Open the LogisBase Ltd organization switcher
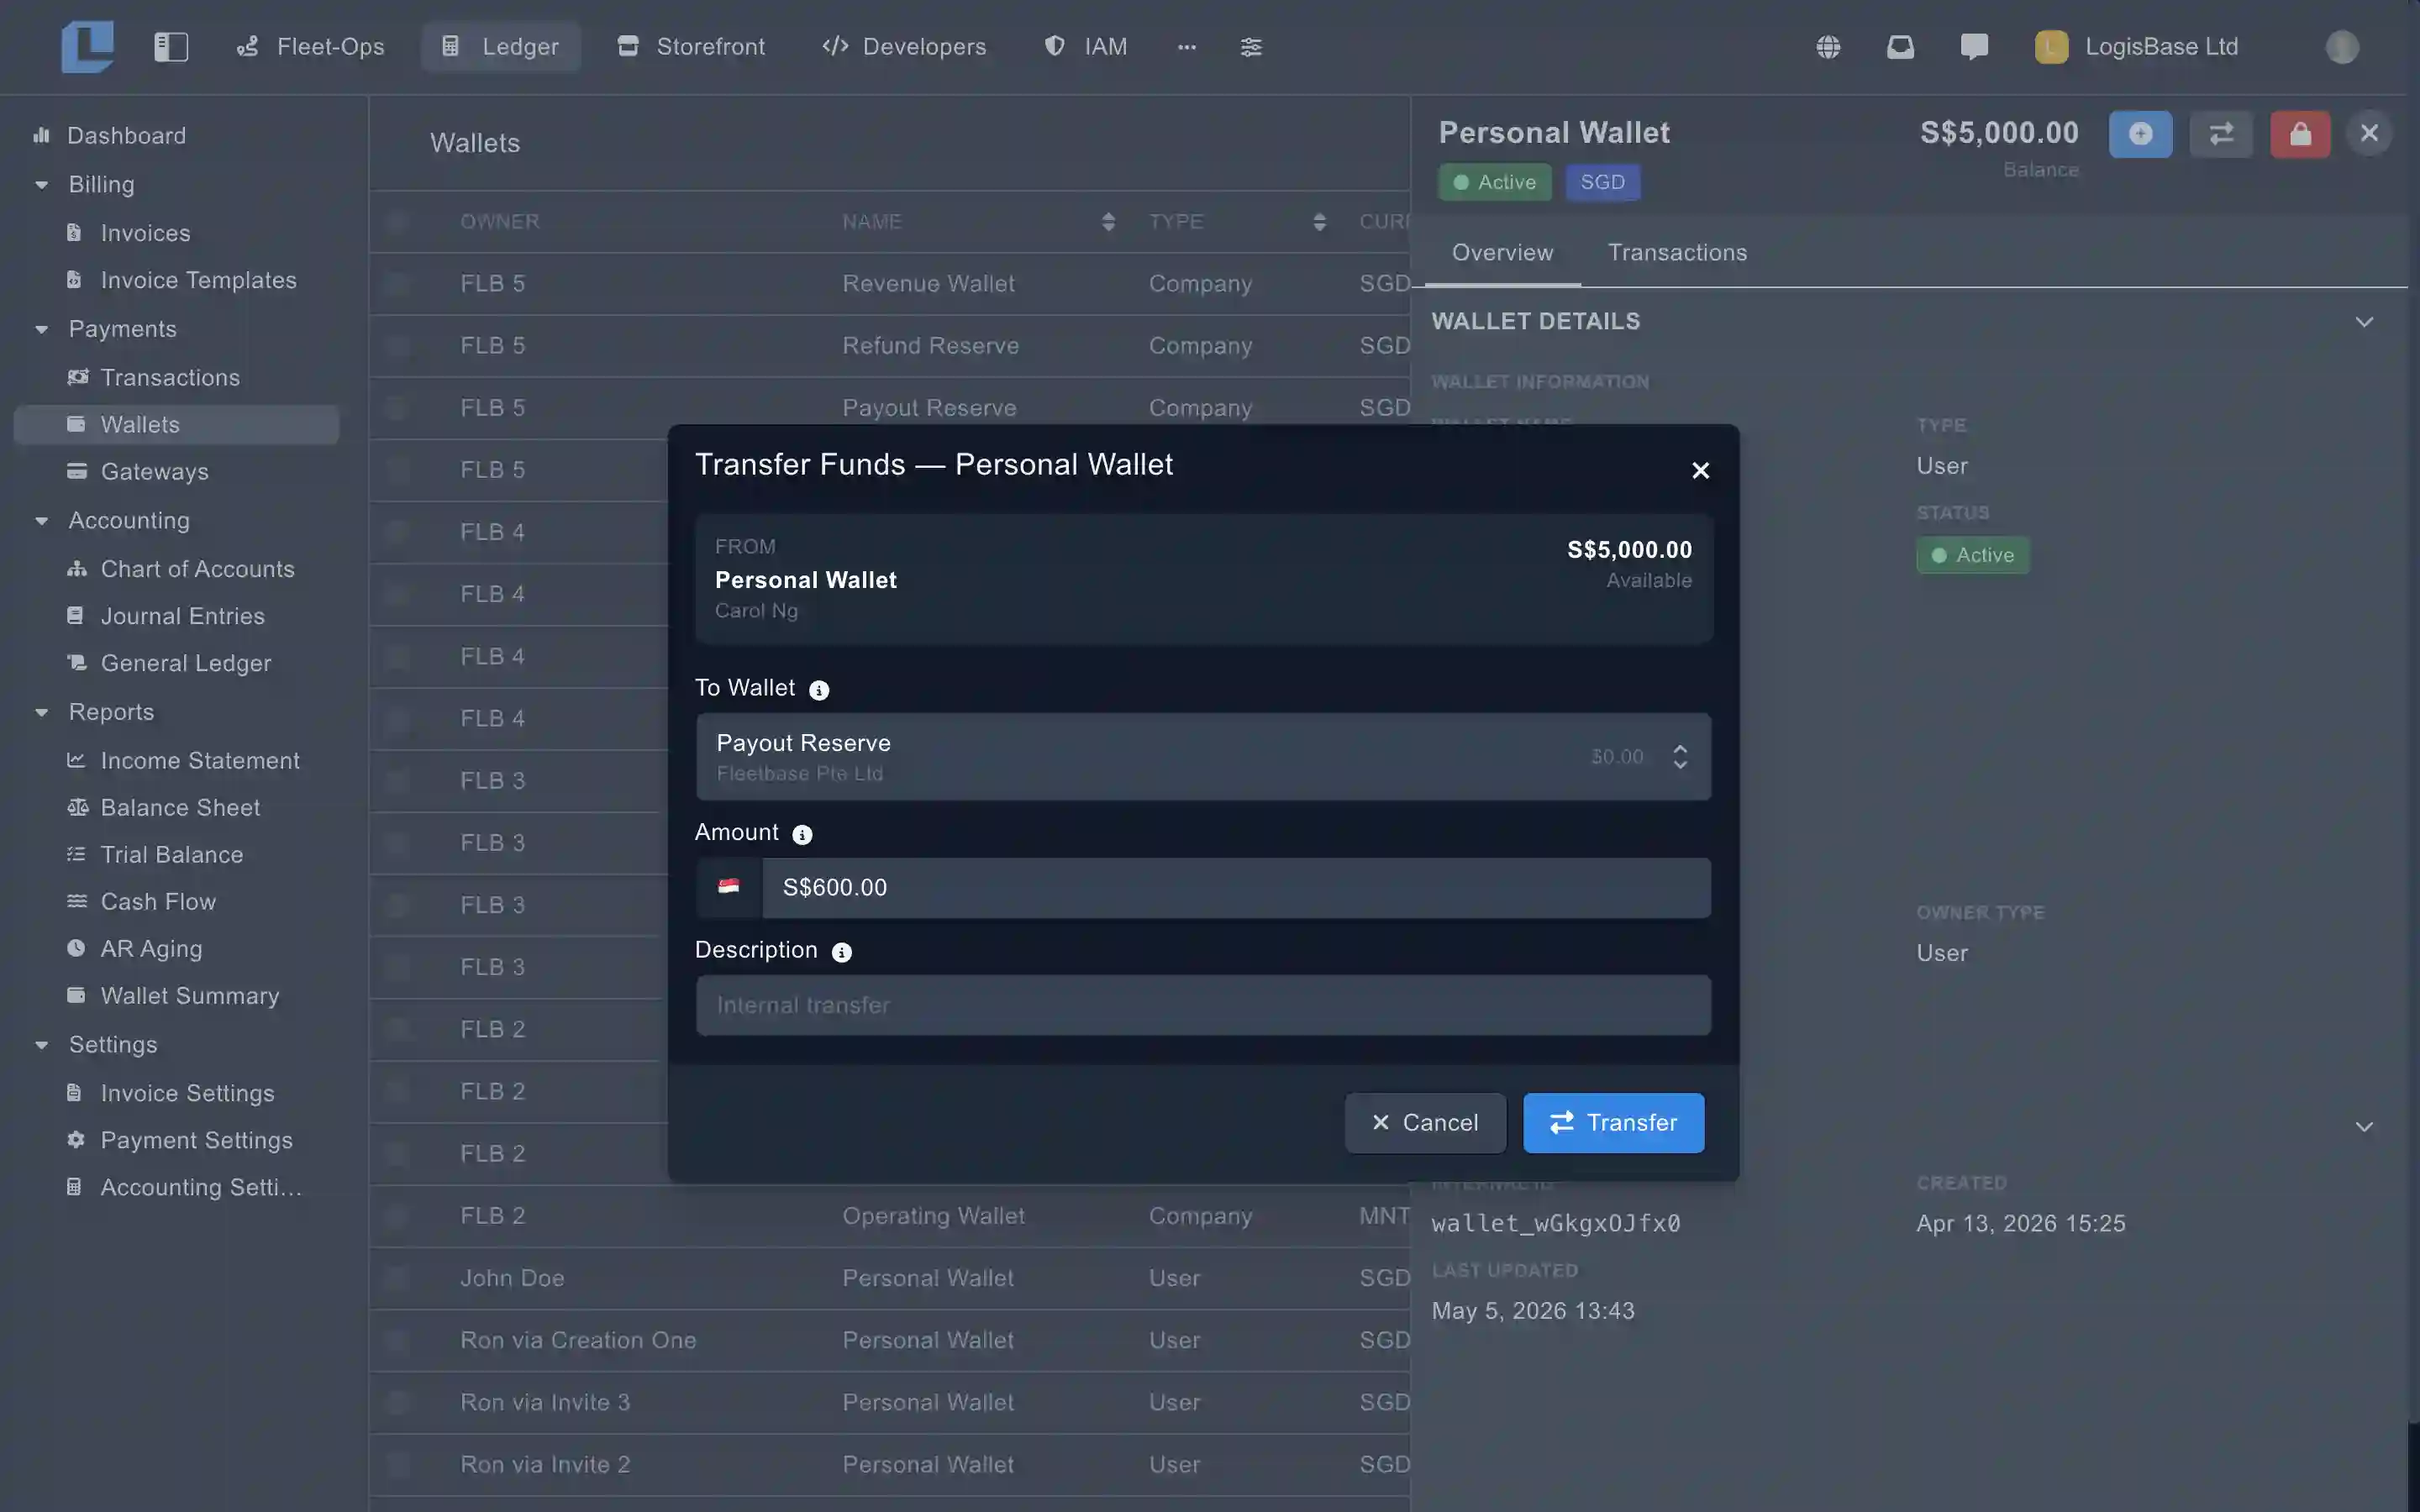 [2136, 47]
